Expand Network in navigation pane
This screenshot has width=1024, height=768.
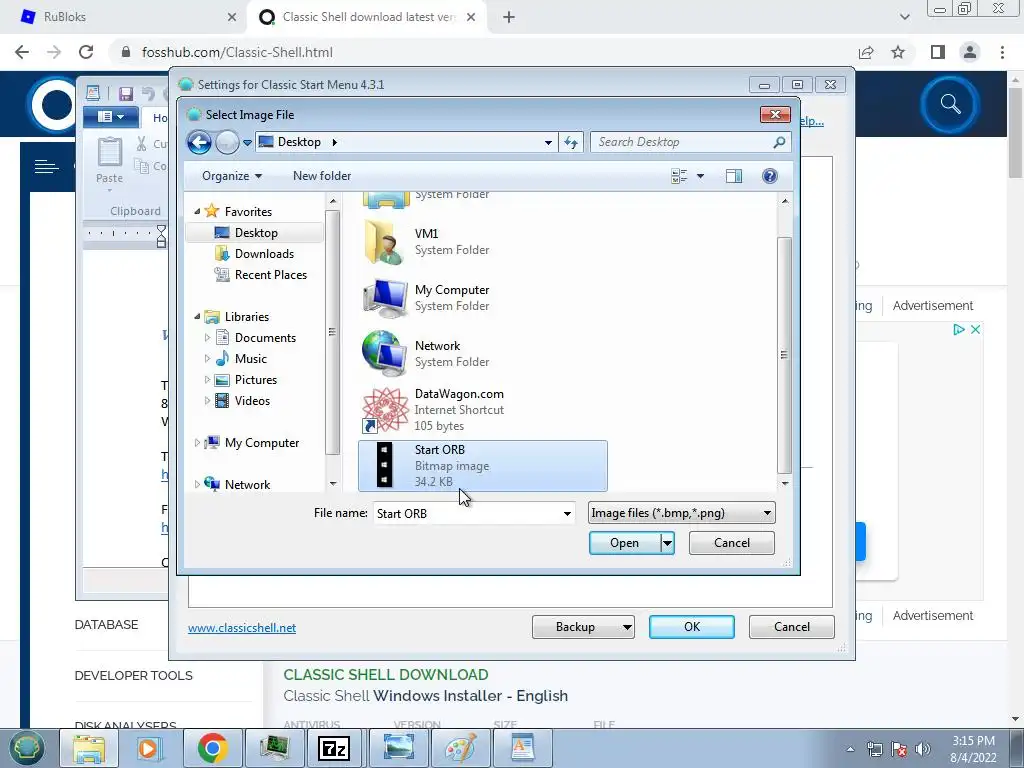[197, 485]
